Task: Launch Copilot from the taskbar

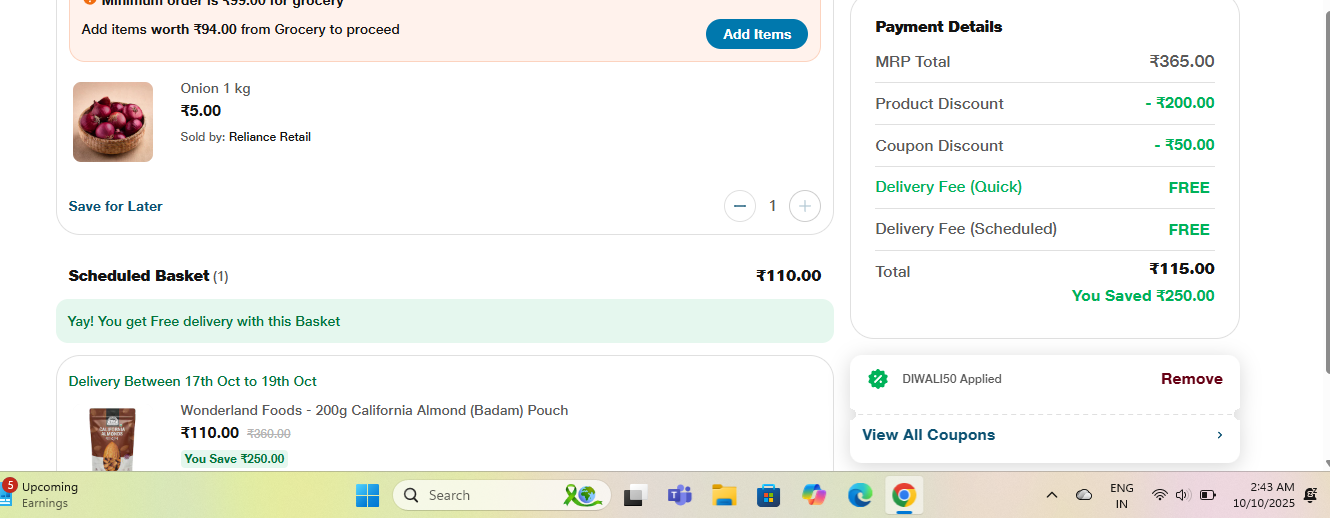Action: pyautogui.click(x=813, y=495)
